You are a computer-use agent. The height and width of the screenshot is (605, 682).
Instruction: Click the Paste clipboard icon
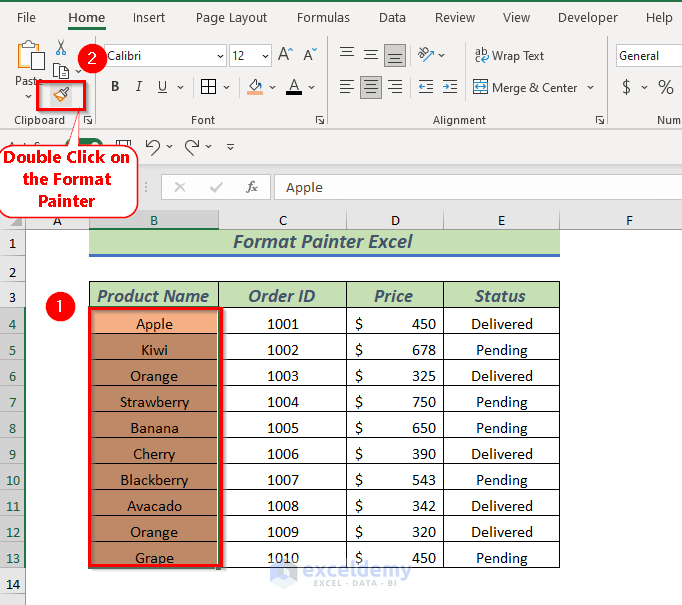point(30,55)
